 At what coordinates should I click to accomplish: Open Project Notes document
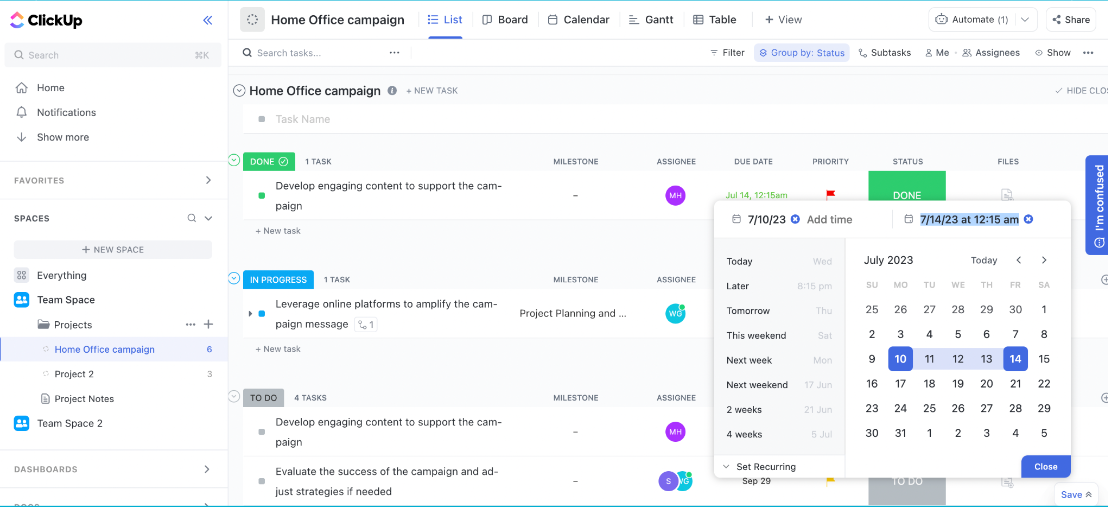click(x=84, y=399)
